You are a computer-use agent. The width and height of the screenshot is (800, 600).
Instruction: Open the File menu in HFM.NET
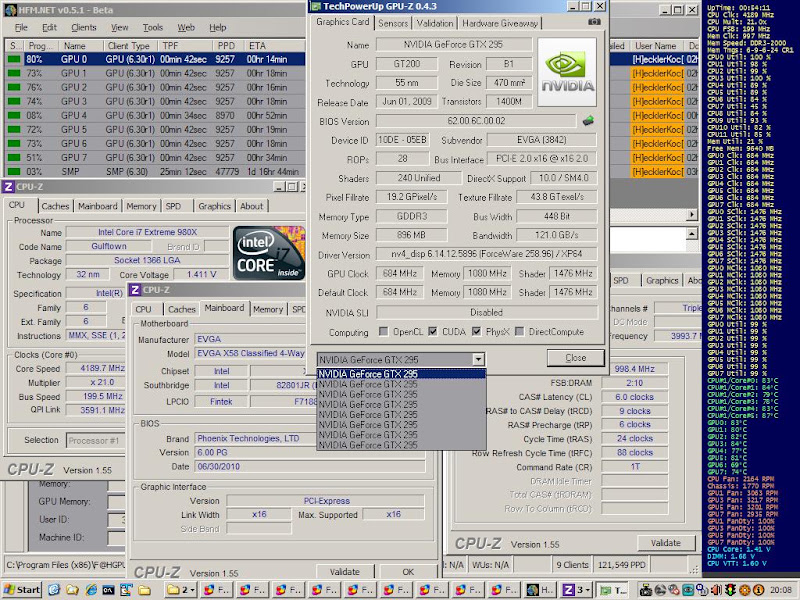[21, 28]
